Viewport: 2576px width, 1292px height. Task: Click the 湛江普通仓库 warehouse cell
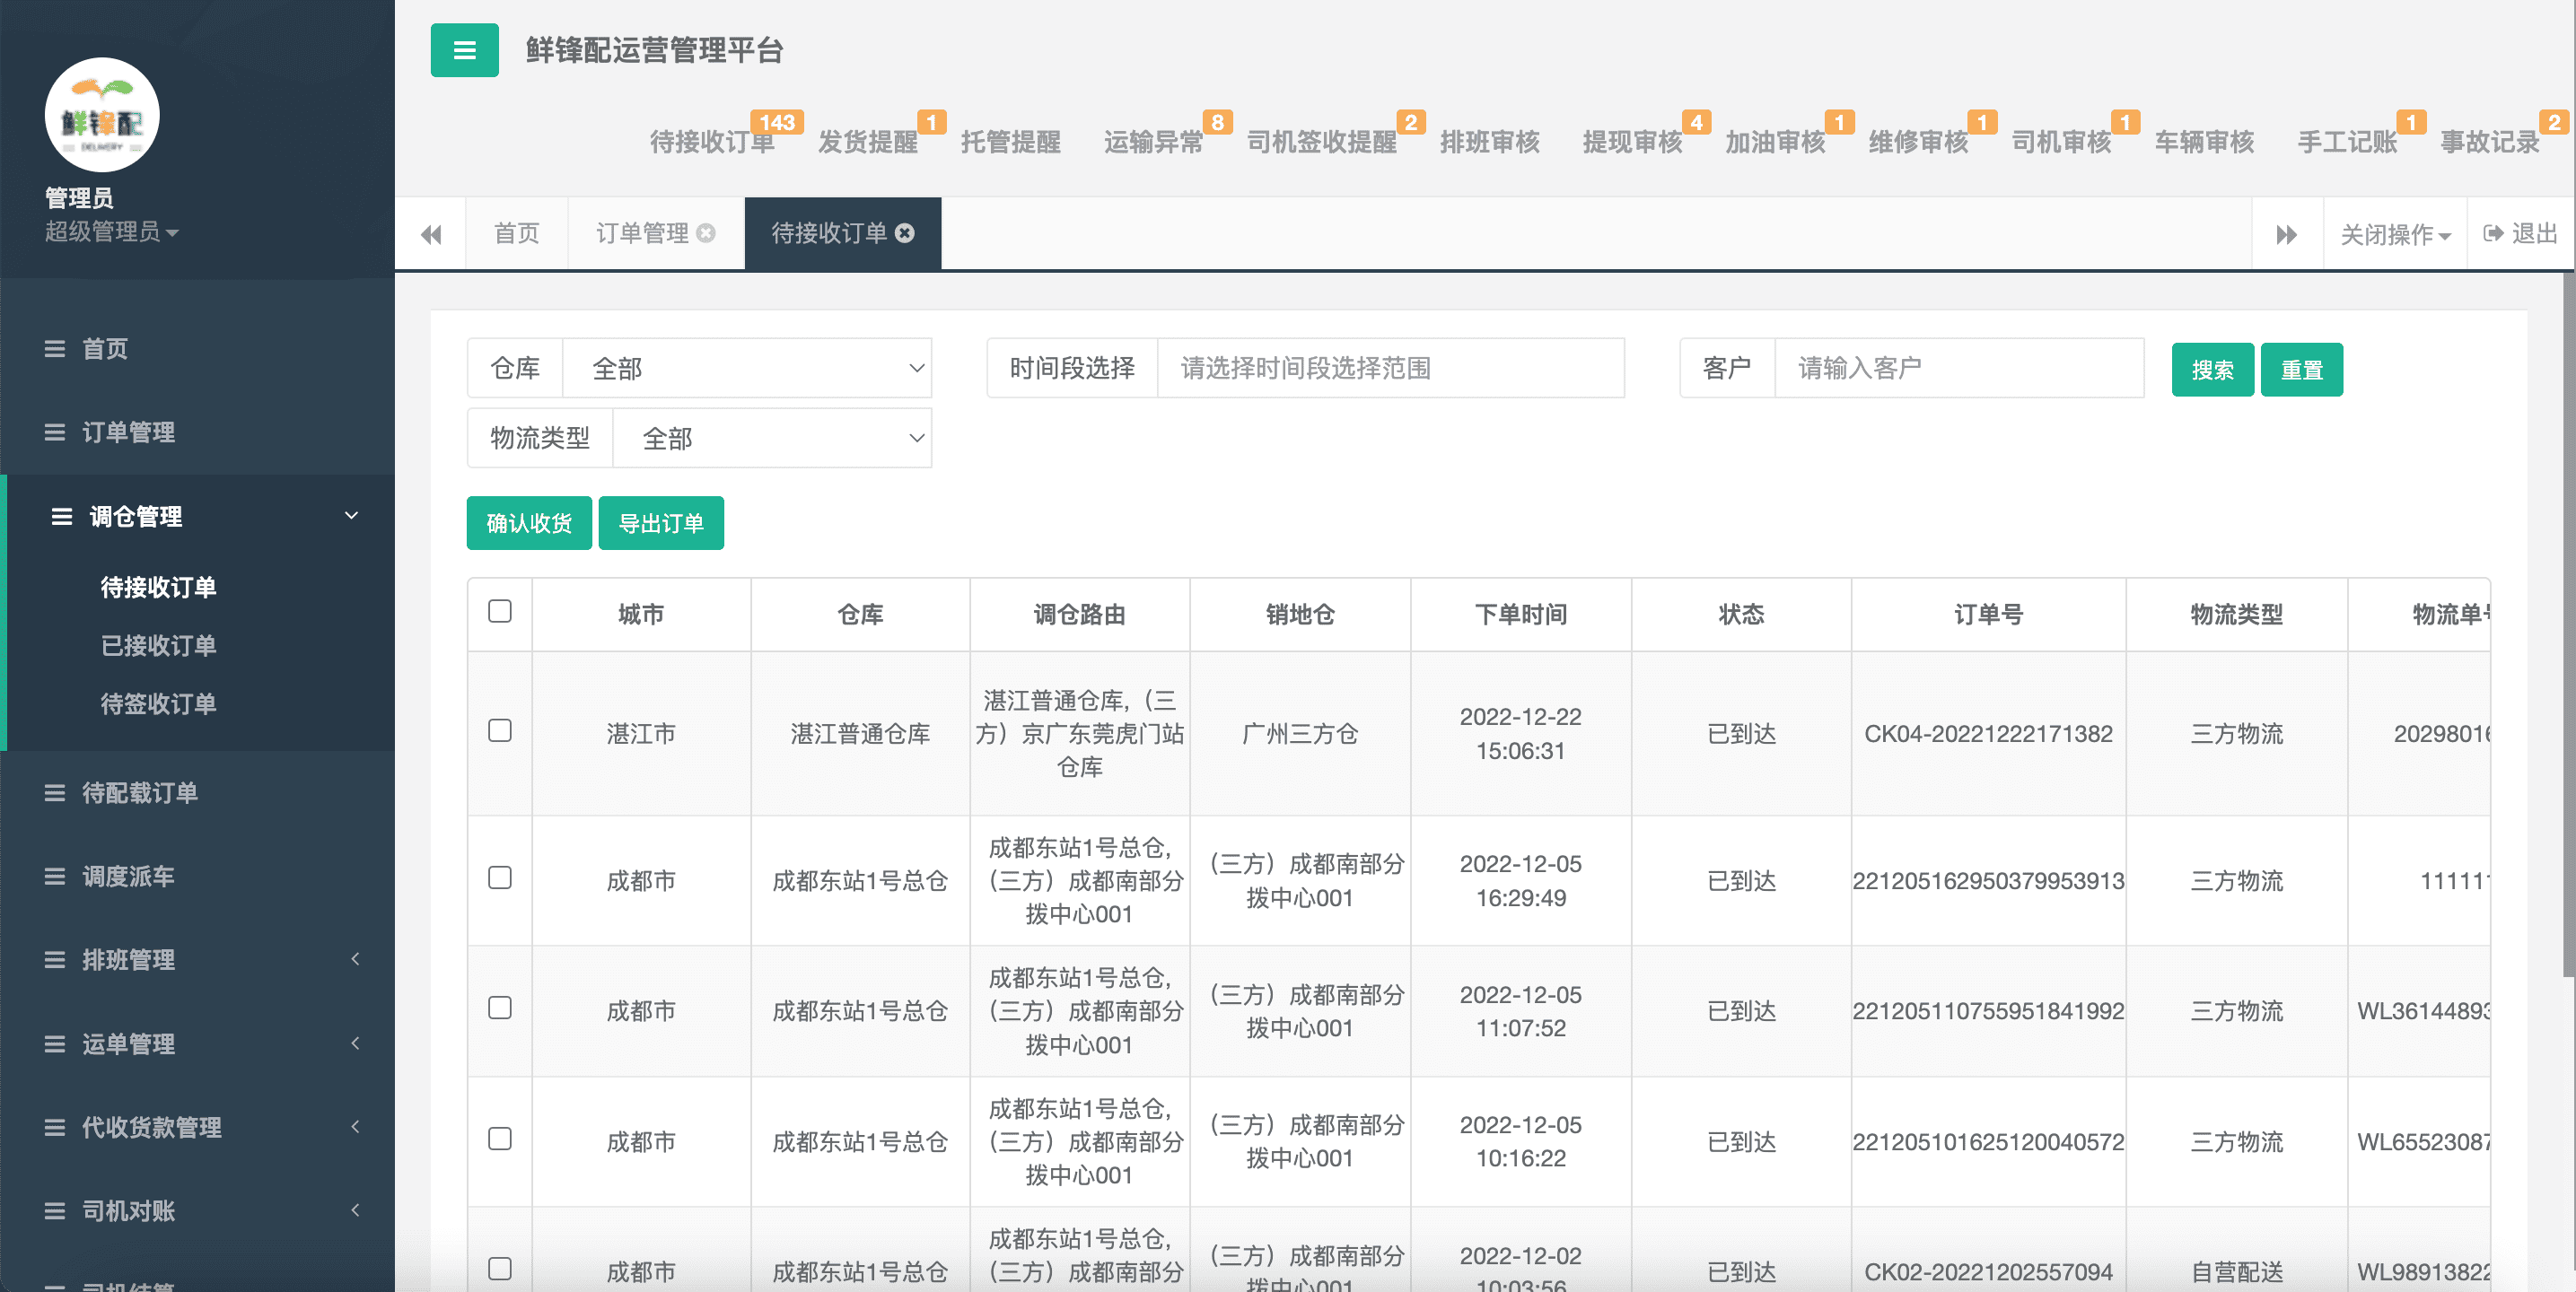pos(860,734)
